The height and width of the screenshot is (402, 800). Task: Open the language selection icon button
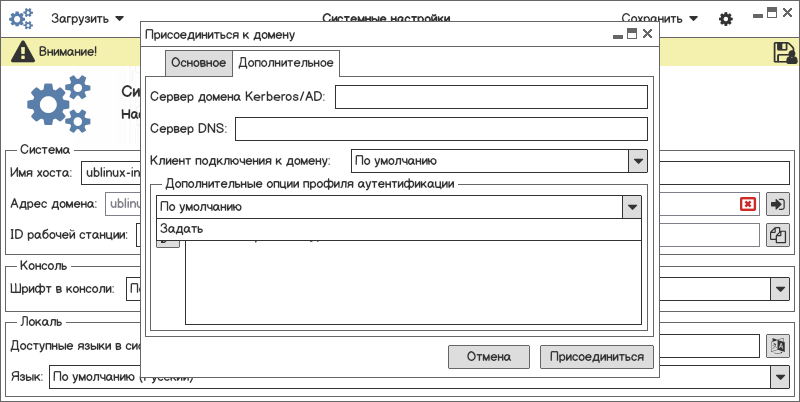point(777,346)
